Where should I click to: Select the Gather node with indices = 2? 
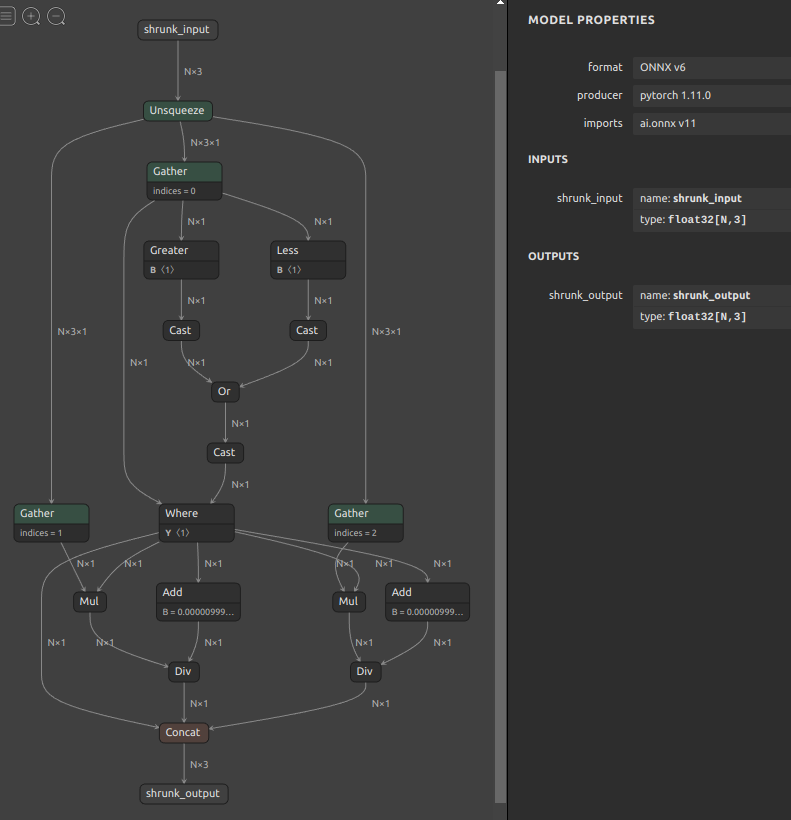tap(365, 522)
